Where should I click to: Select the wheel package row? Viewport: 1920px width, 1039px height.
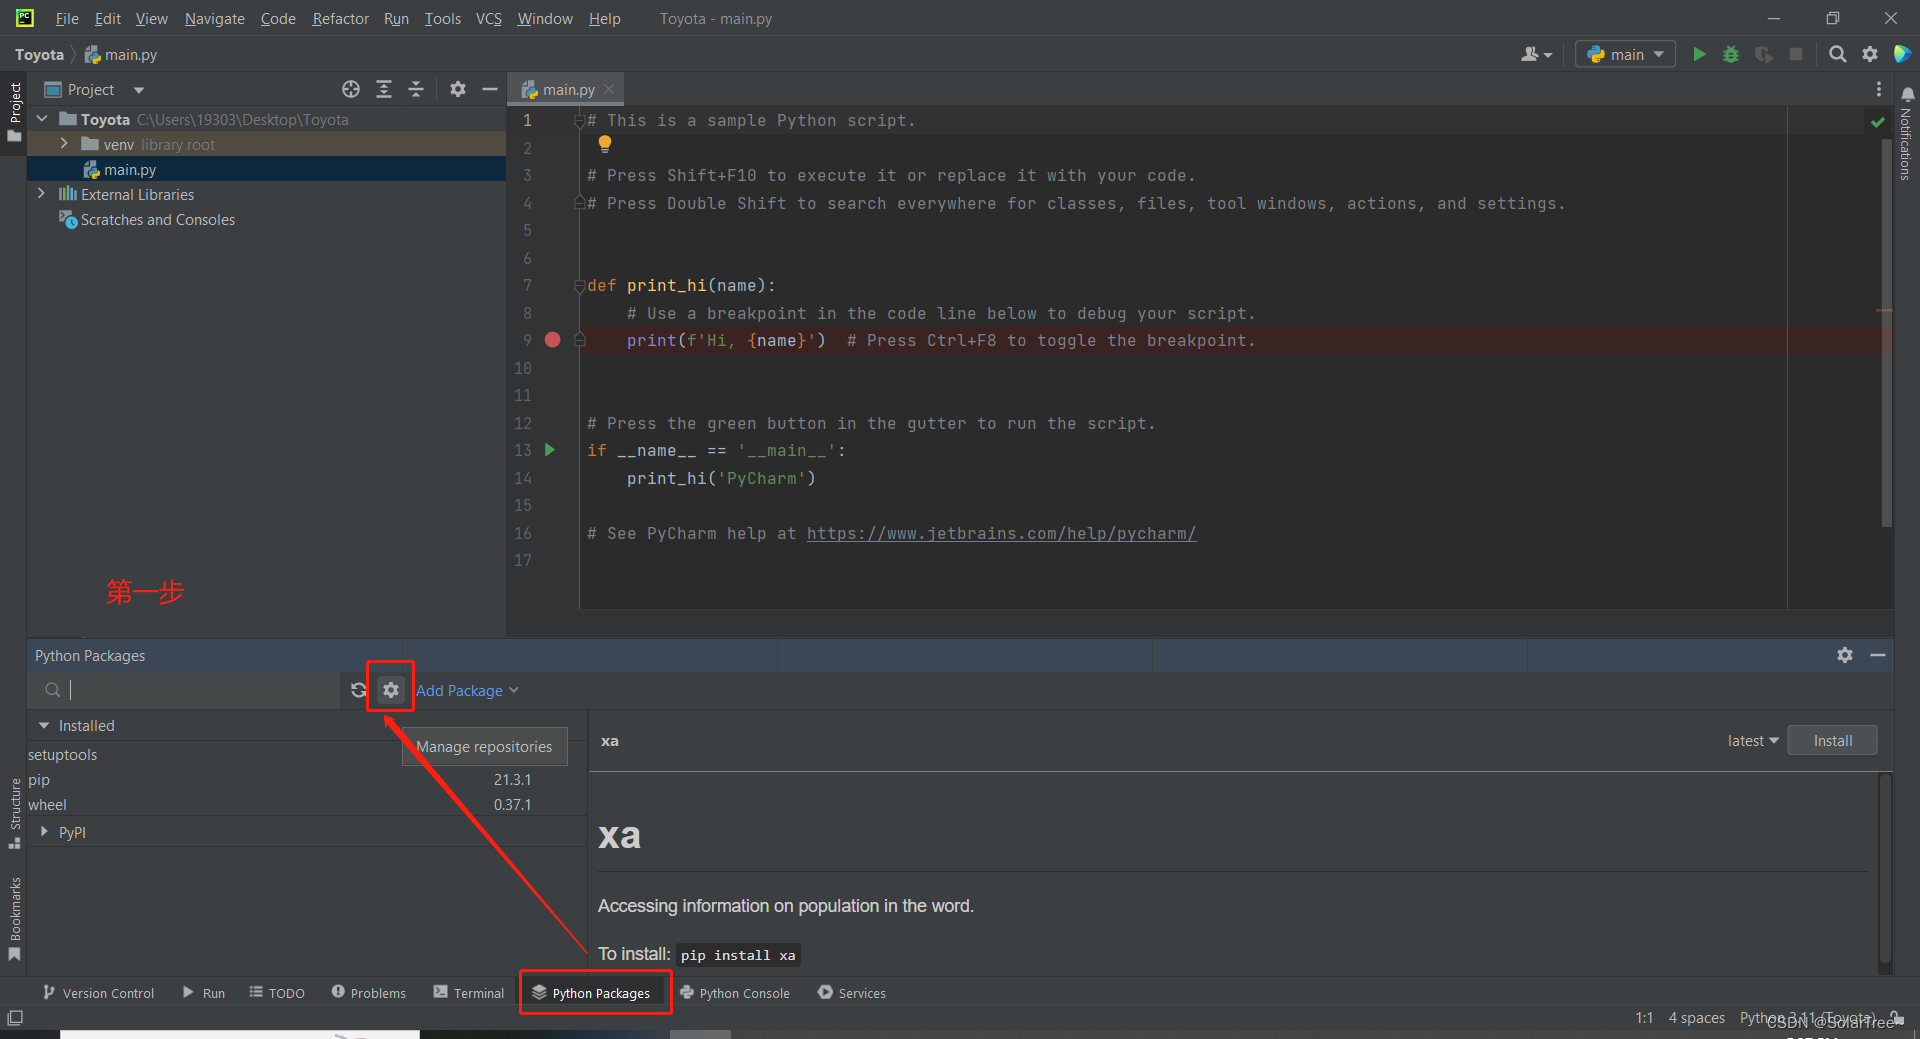click(x=305, y=804)
